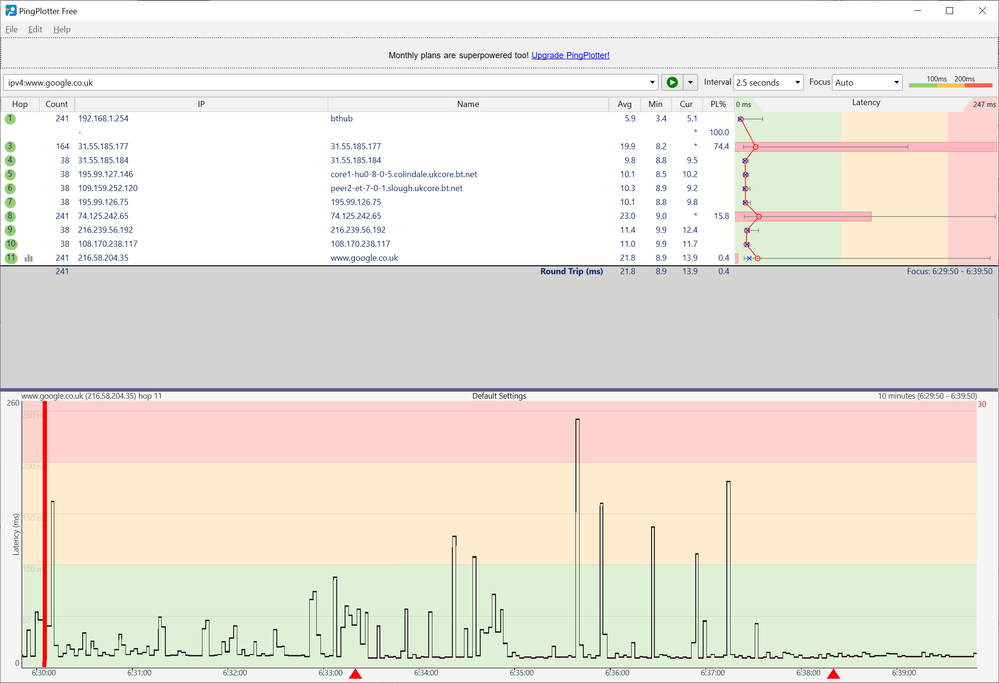Click the PL% column header
Viewport: 999px width, 683px height.
(717, 104)
